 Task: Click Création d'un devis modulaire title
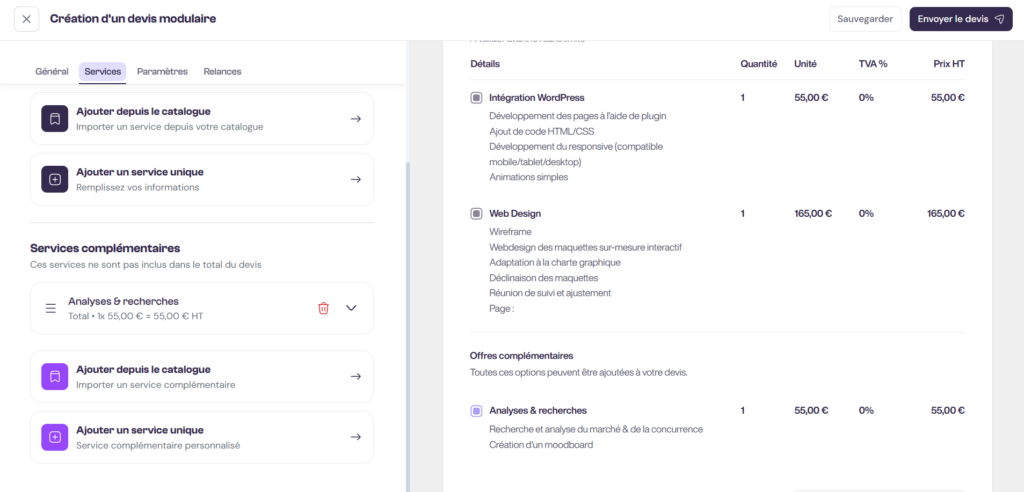pos(133,19)
